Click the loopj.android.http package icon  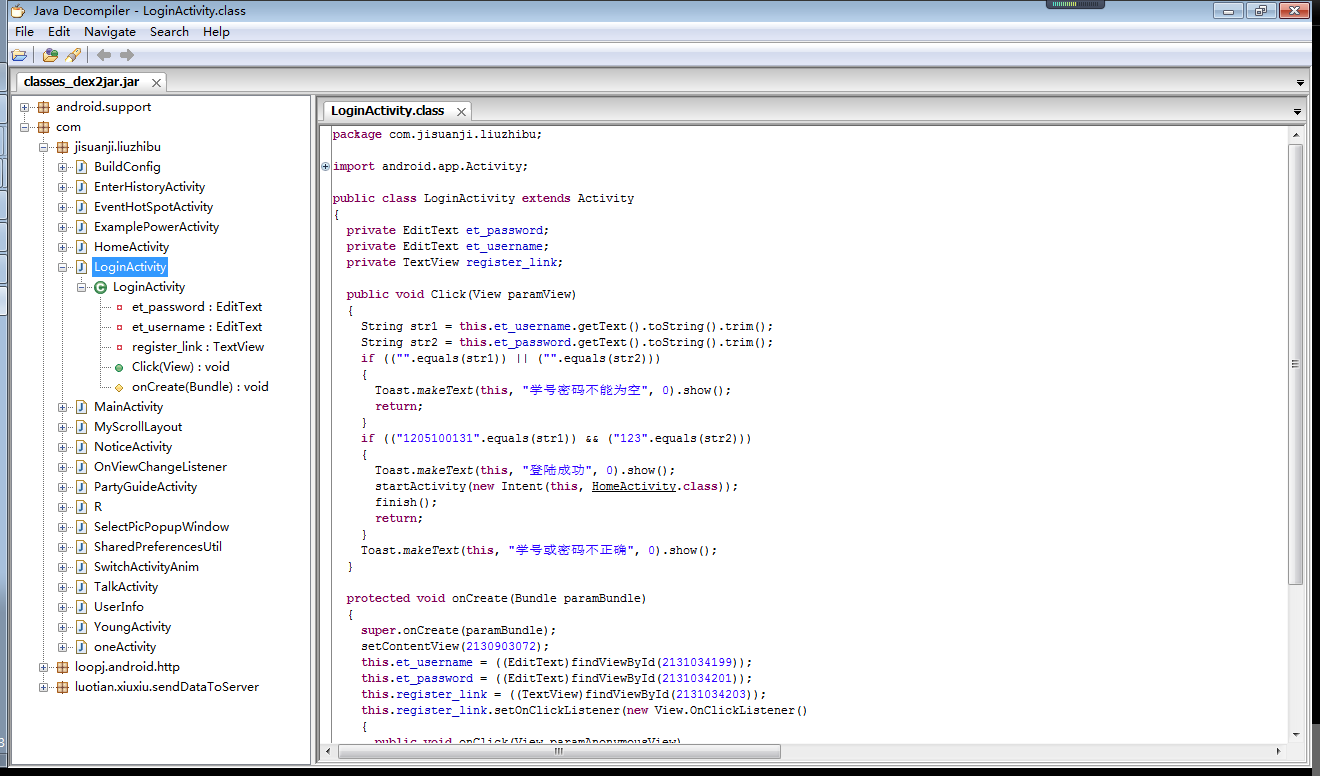coord(62,667)
